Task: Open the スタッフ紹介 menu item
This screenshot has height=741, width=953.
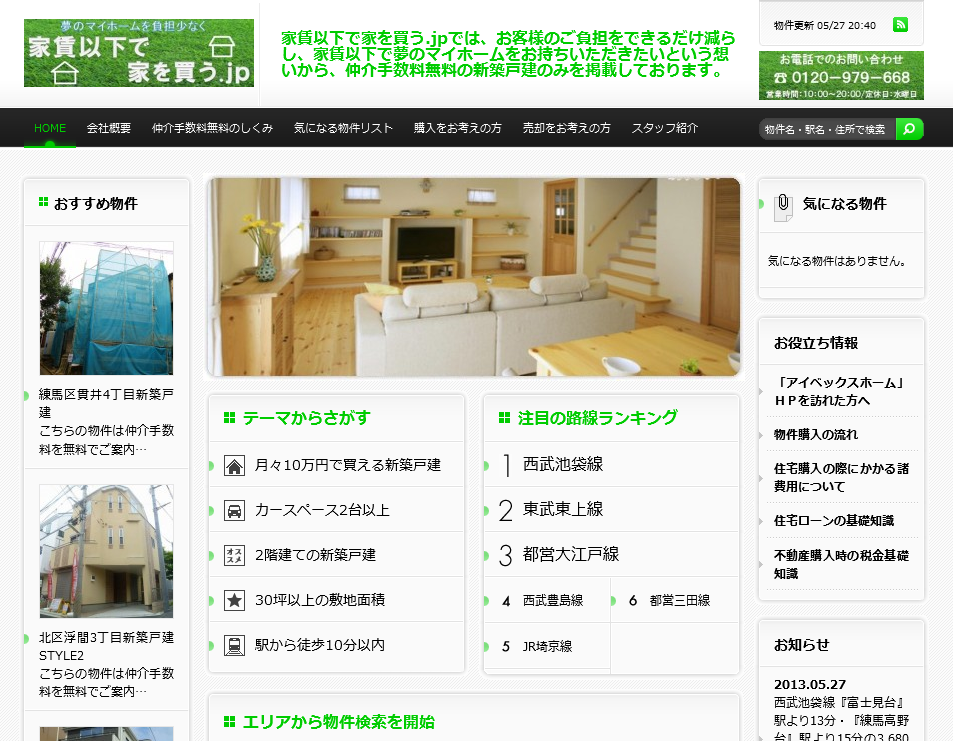Action: pyautogui.click(x=664, y=128)
